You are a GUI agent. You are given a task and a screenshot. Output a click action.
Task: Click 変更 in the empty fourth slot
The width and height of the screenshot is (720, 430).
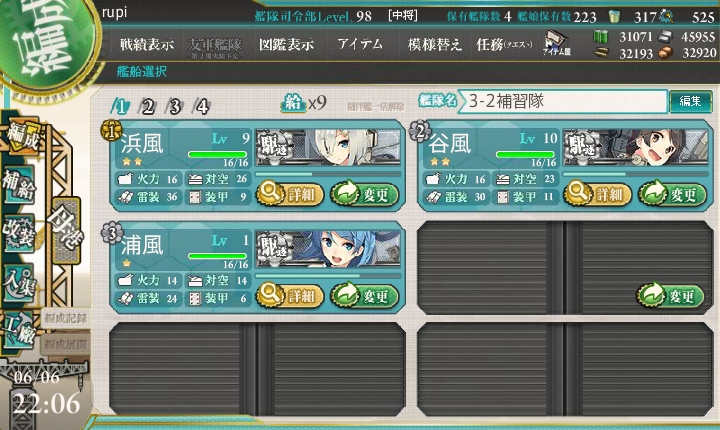[671, 295]
